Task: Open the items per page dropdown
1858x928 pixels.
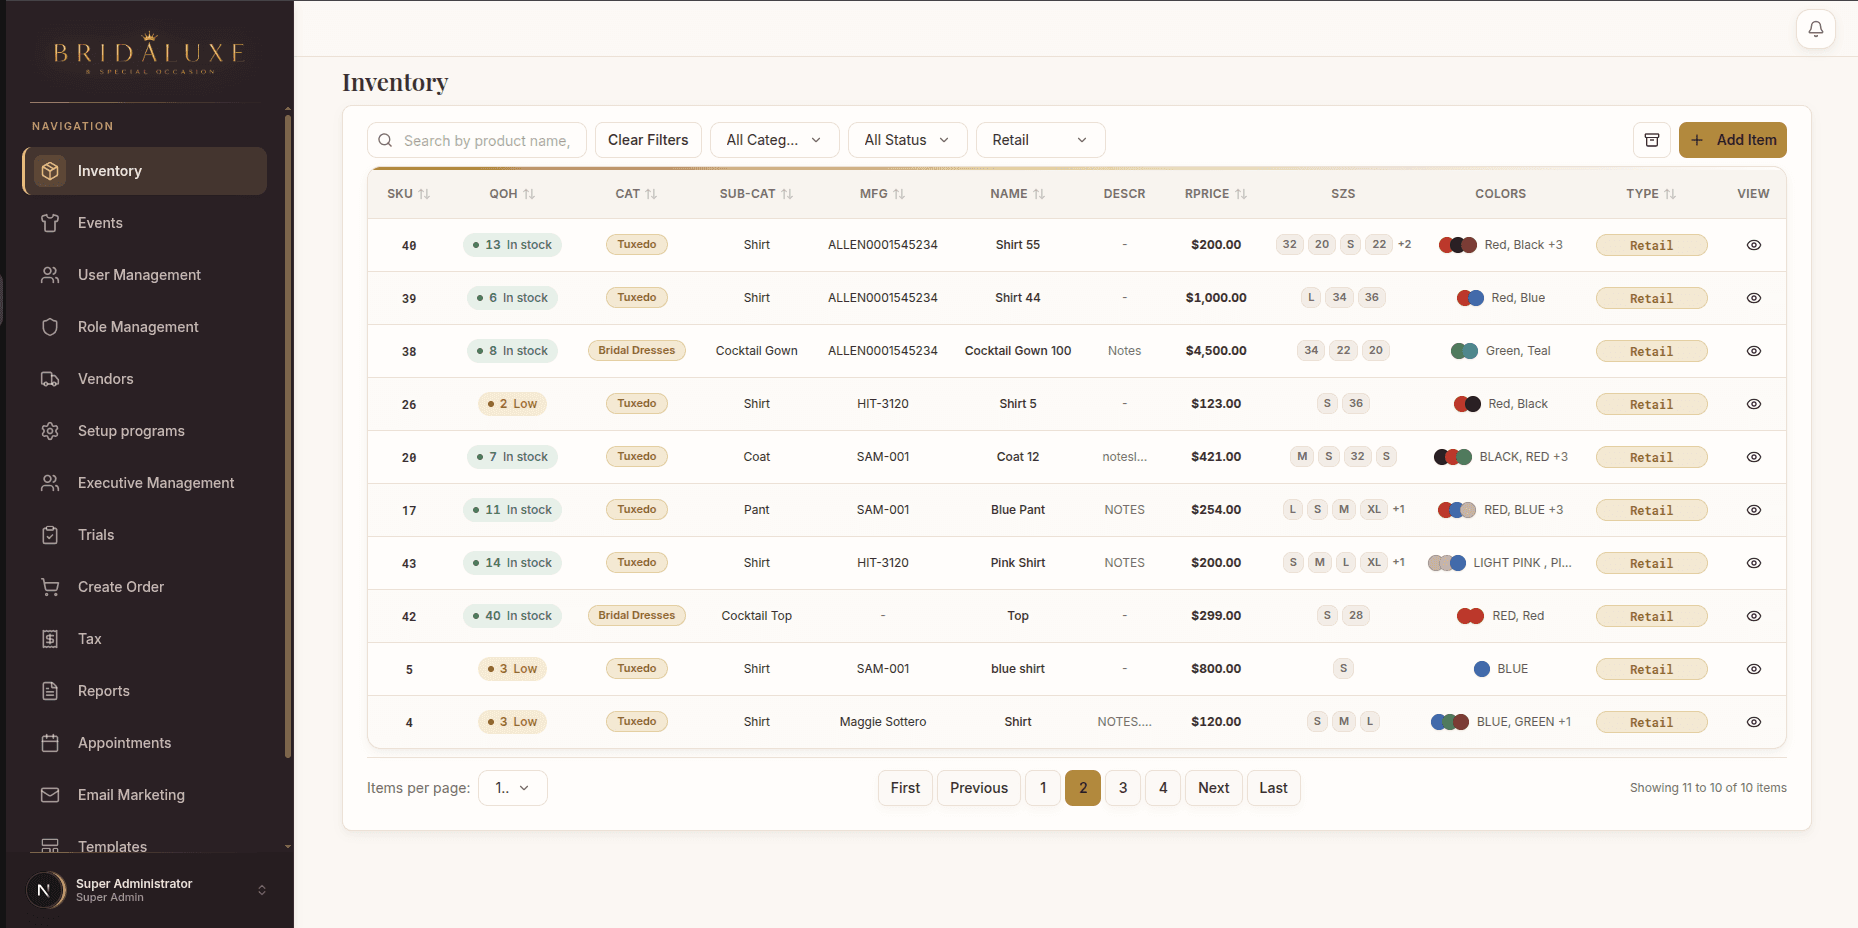Action: coord(512,788)
